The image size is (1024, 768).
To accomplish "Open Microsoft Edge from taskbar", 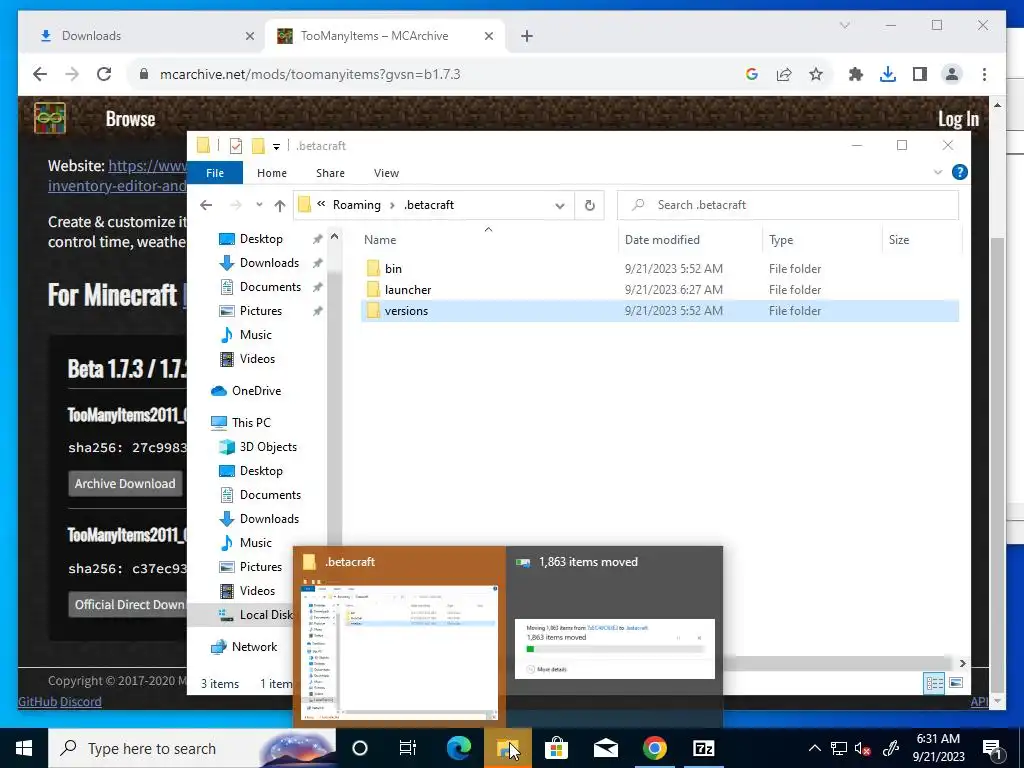I will (458, 748).
